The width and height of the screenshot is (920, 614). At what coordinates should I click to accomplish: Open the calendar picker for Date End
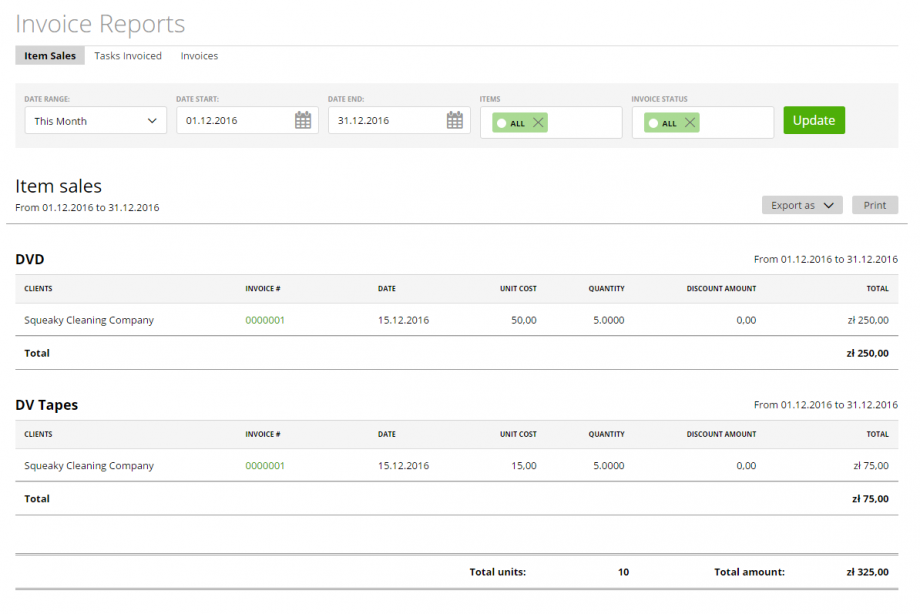click(x=455, y=119)
